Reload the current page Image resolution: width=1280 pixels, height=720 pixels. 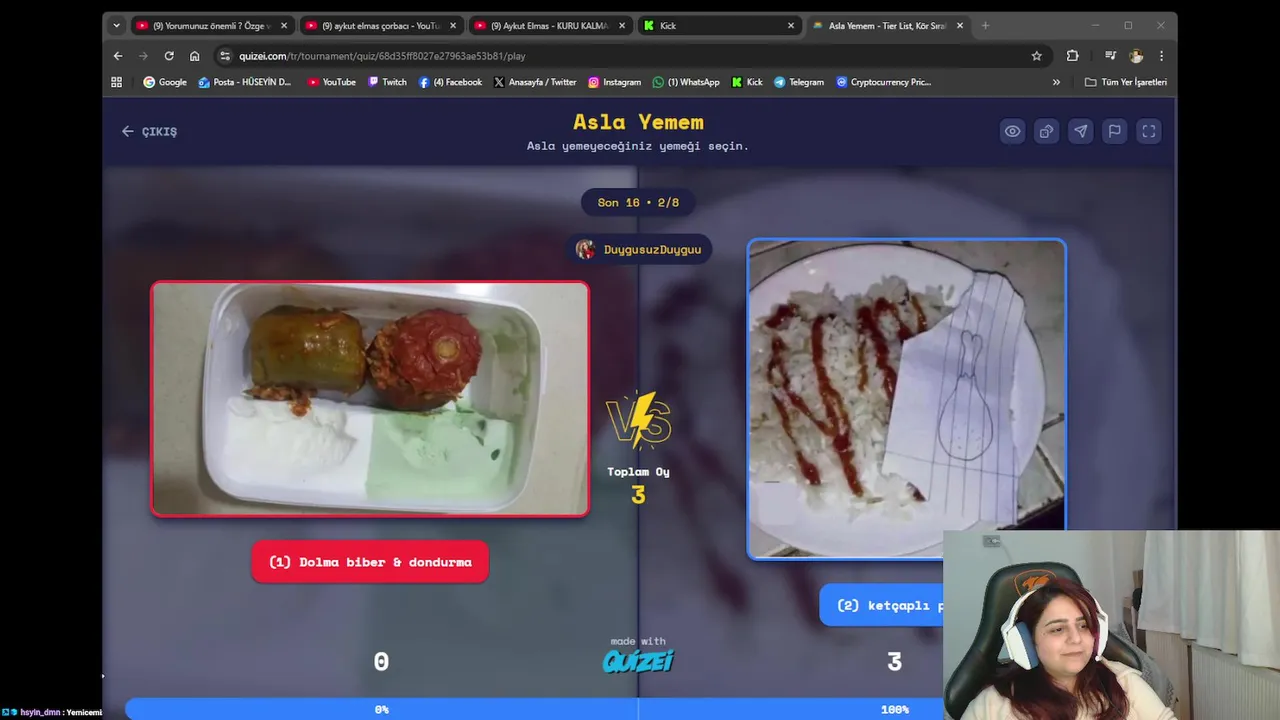coord(169,56)
